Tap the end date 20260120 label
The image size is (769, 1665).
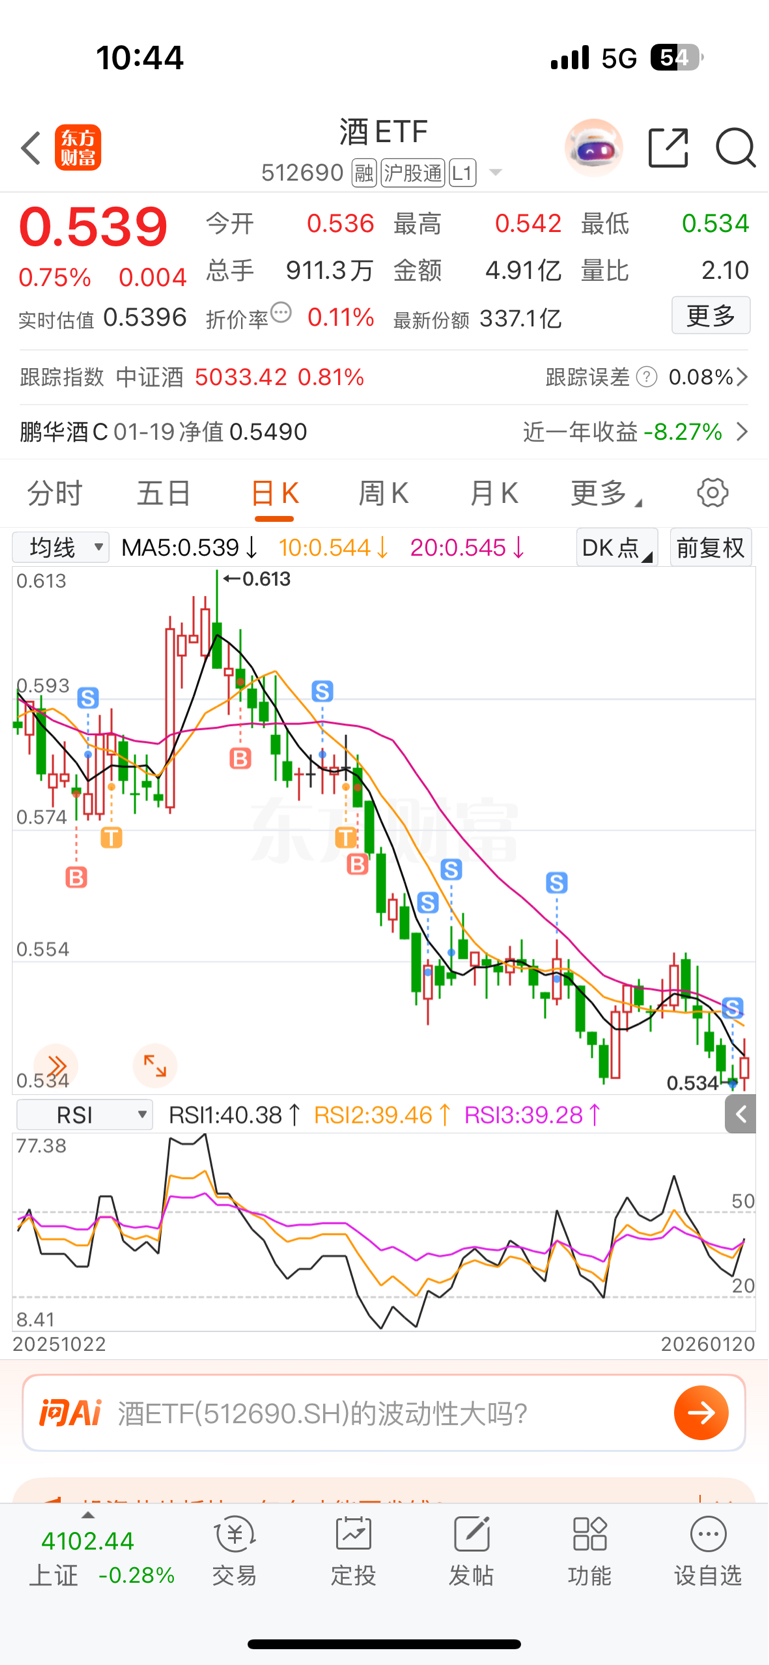point(708,1345)
